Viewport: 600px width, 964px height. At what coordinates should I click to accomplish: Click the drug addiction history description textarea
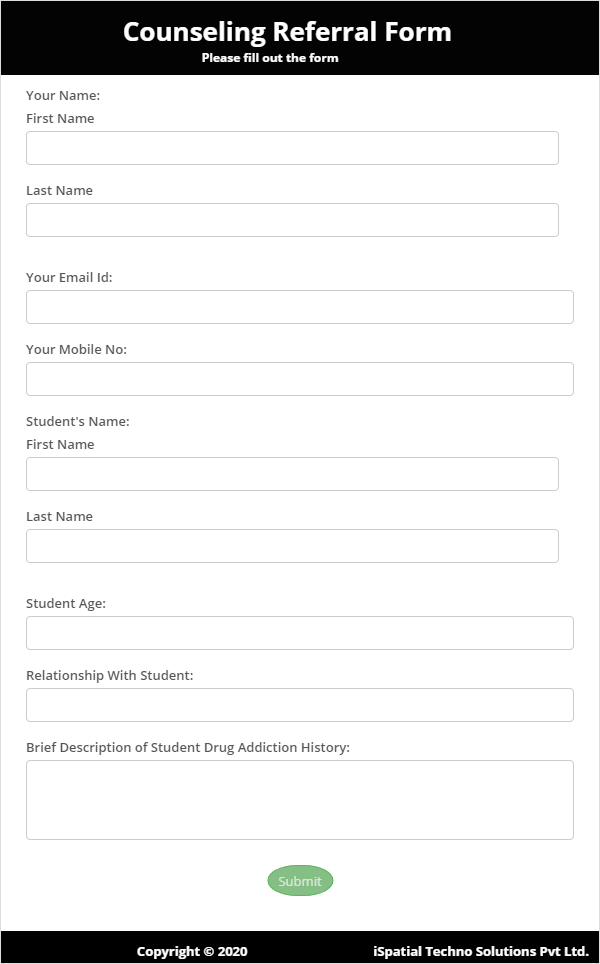tap(300, 800)
